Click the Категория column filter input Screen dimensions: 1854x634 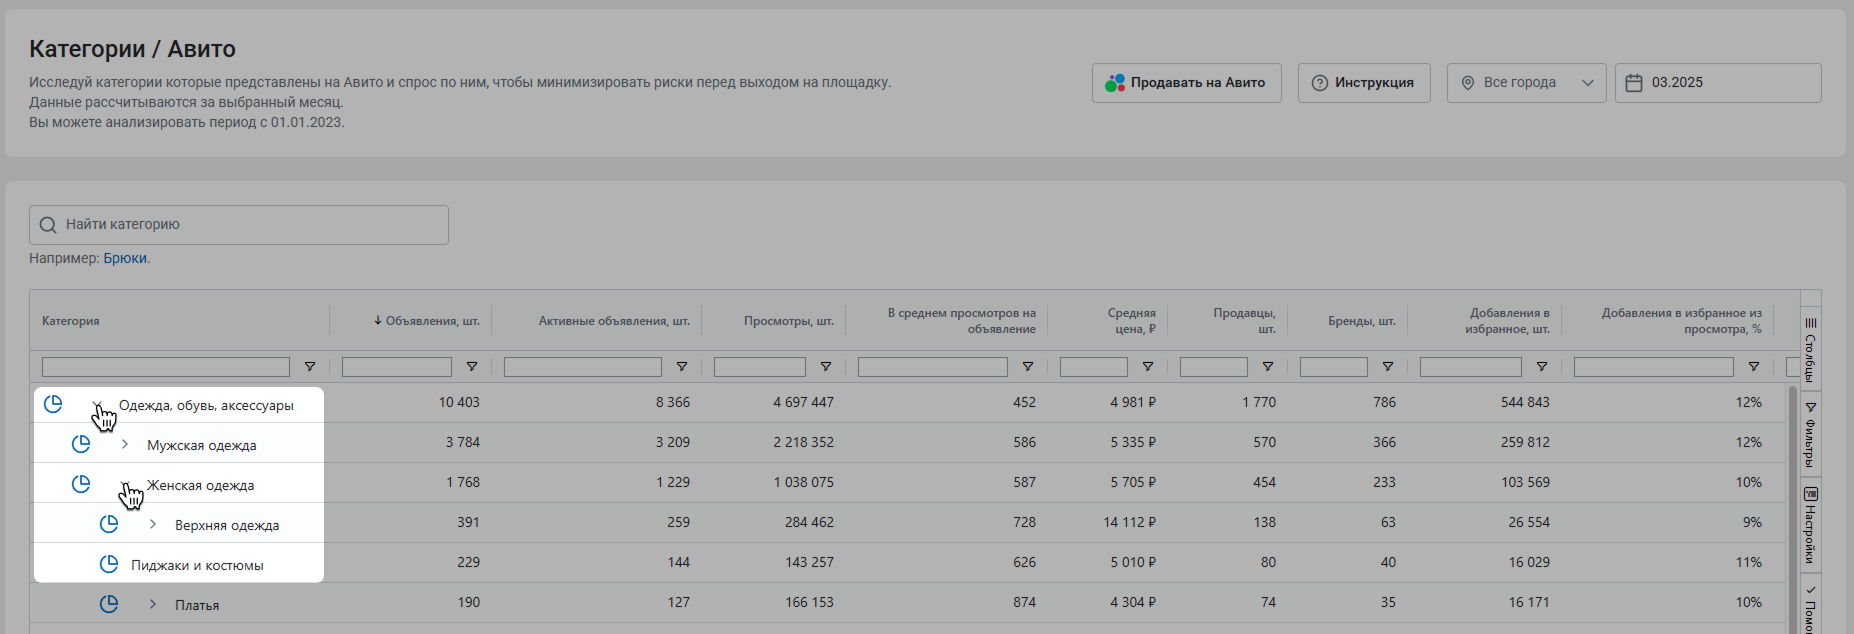[166, 367]
